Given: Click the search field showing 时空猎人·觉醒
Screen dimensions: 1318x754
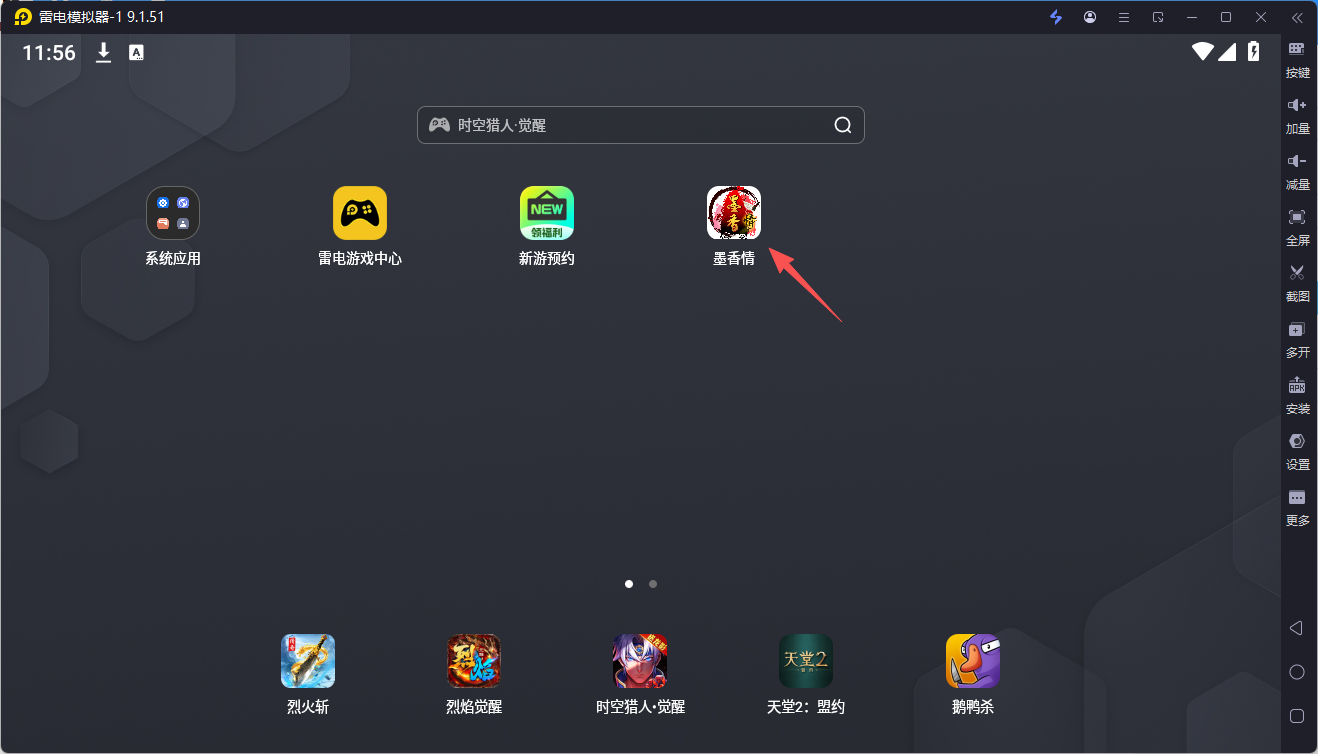Looking at the screenshot, I should point(641,125).
